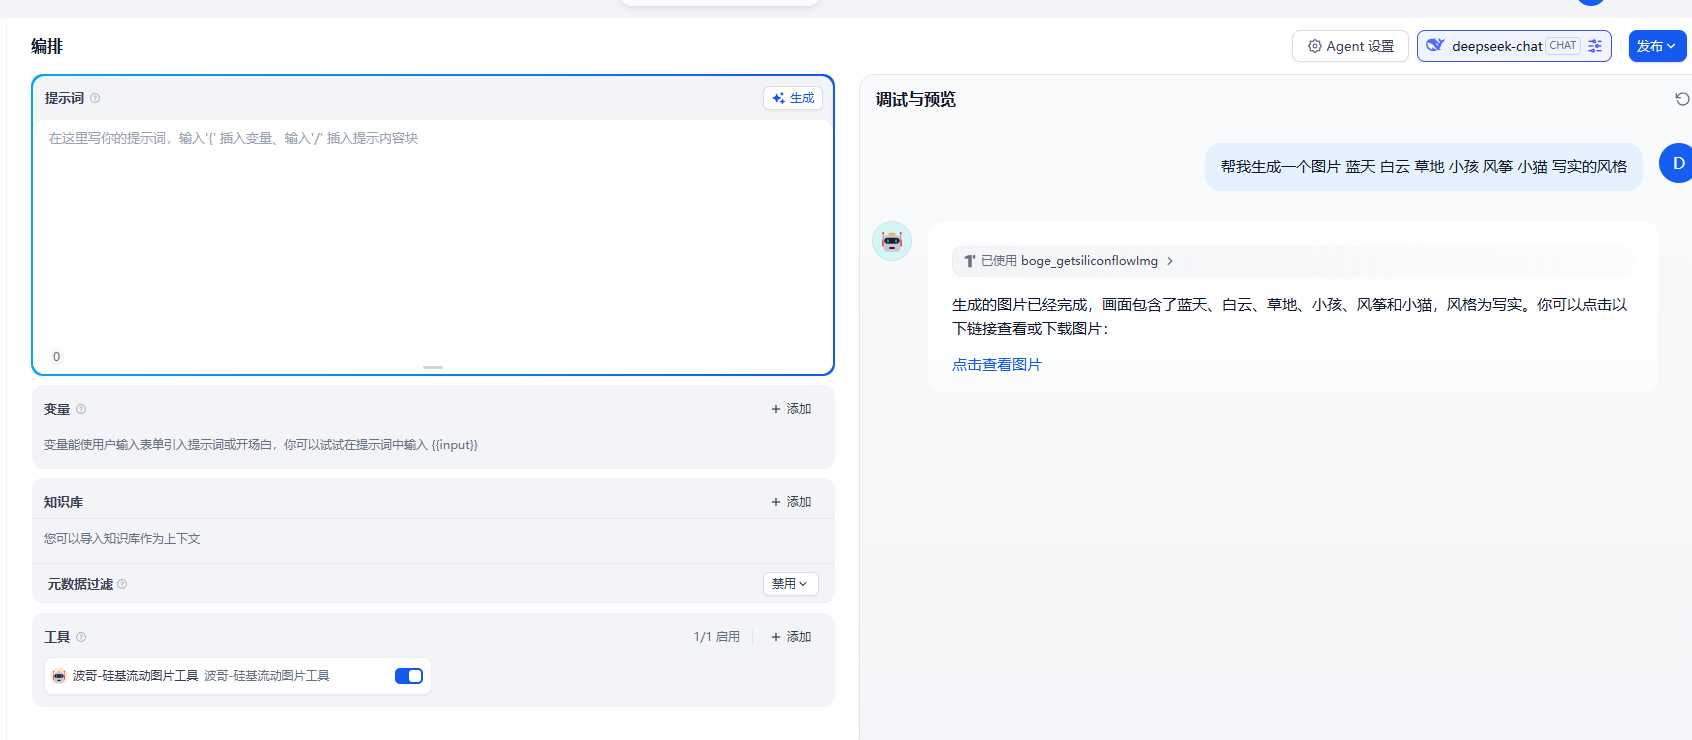
Task: Disable the 波哥-硅基流动图片工具 toggle
Action: coord(408,676)
